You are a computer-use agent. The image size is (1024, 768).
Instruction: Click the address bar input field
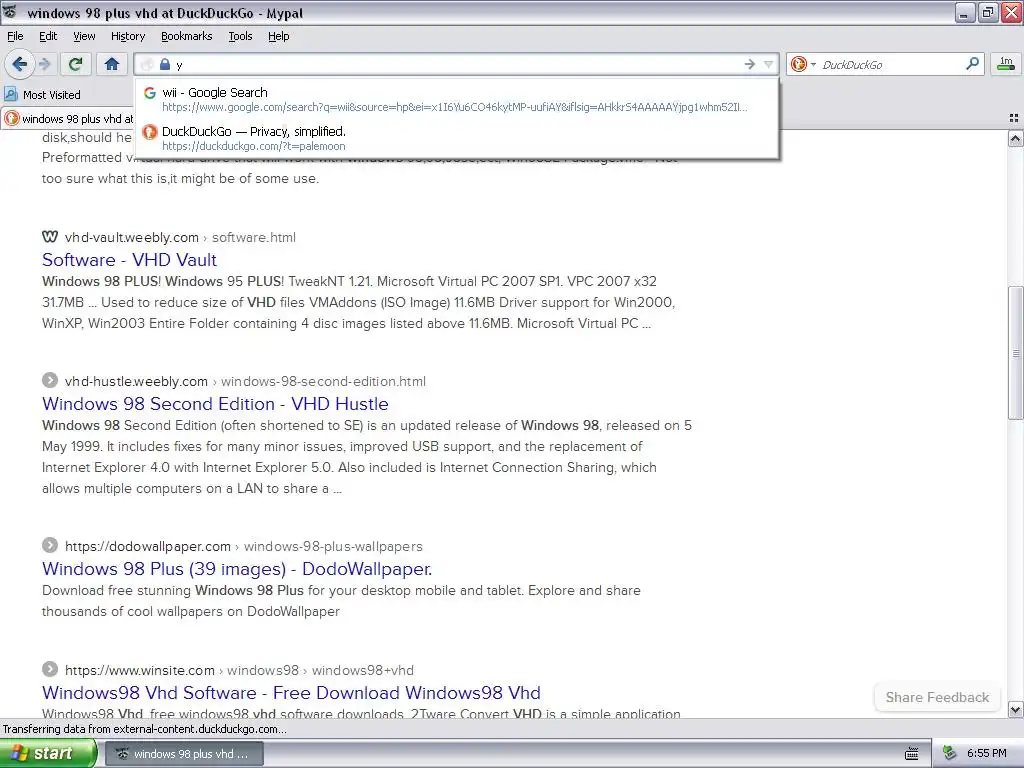tap(457, 64)
